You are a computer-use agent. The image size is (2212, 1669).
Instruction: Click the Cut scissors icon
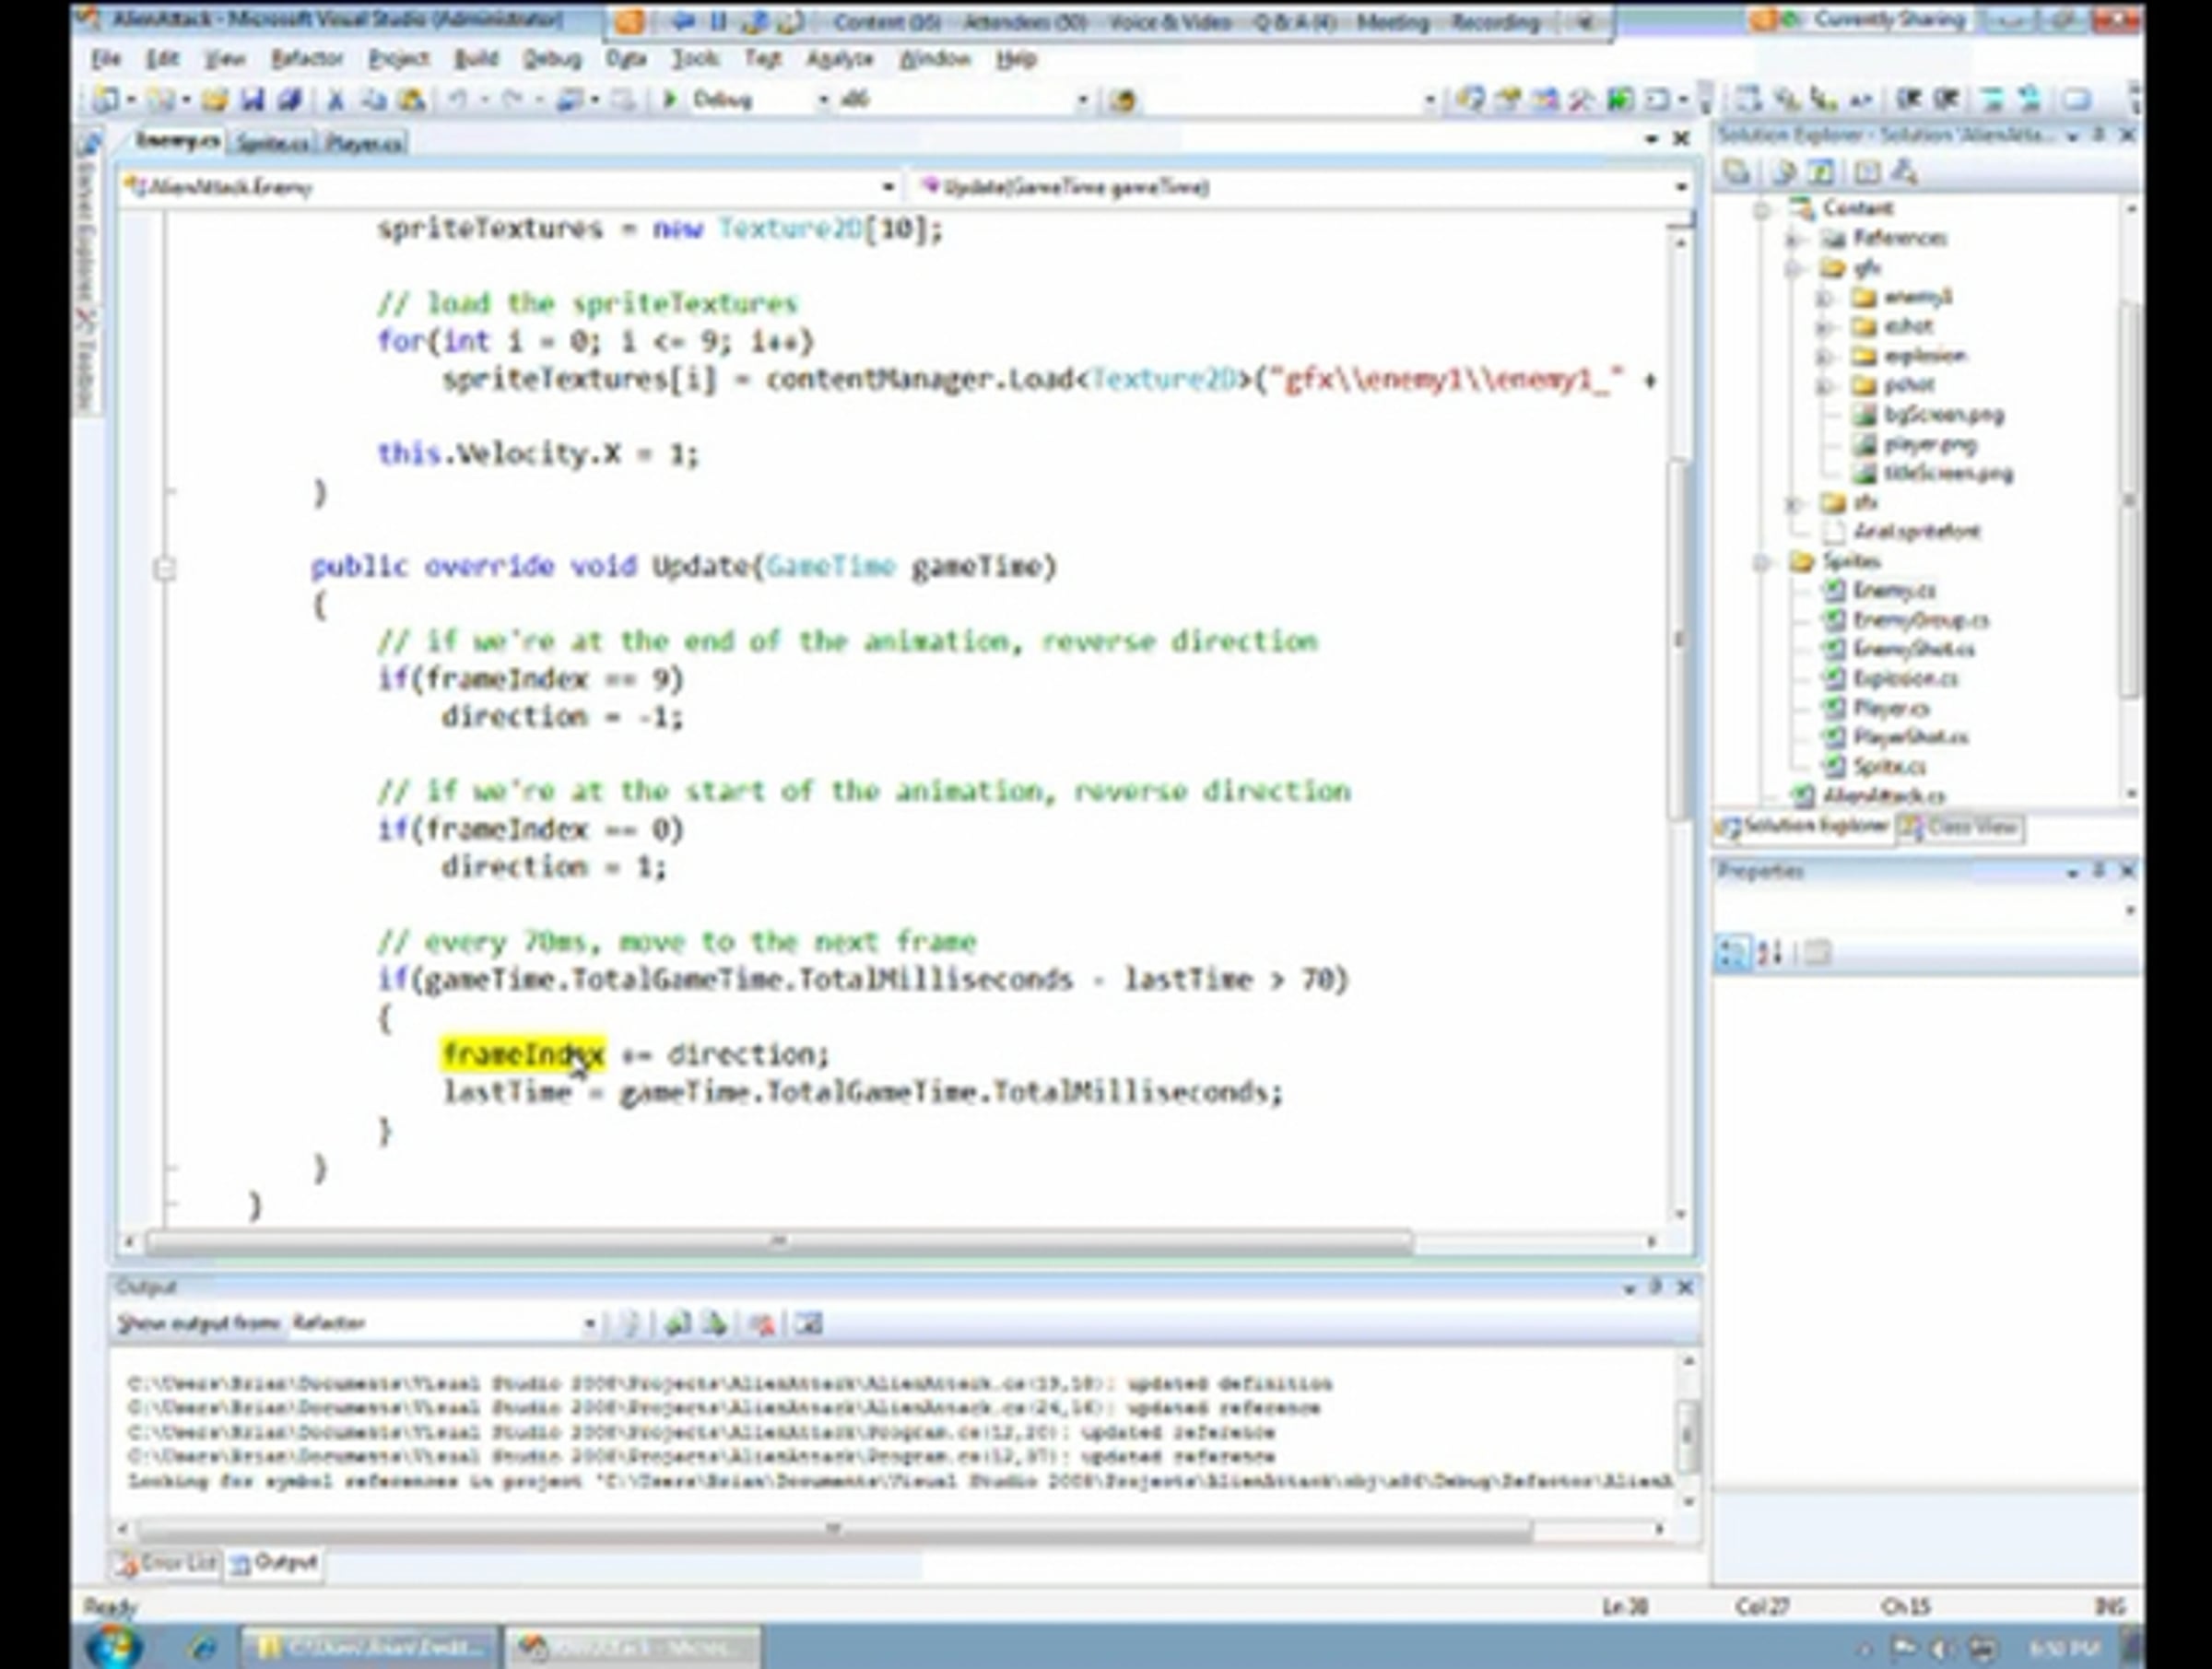pos(336,99)
